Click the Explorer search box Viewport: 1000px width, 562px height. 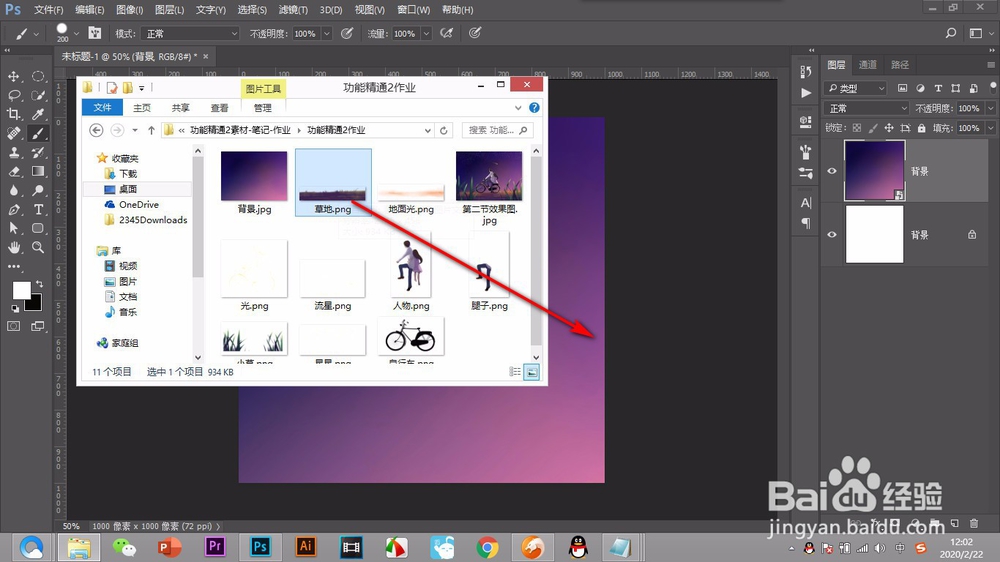point(497,130)
